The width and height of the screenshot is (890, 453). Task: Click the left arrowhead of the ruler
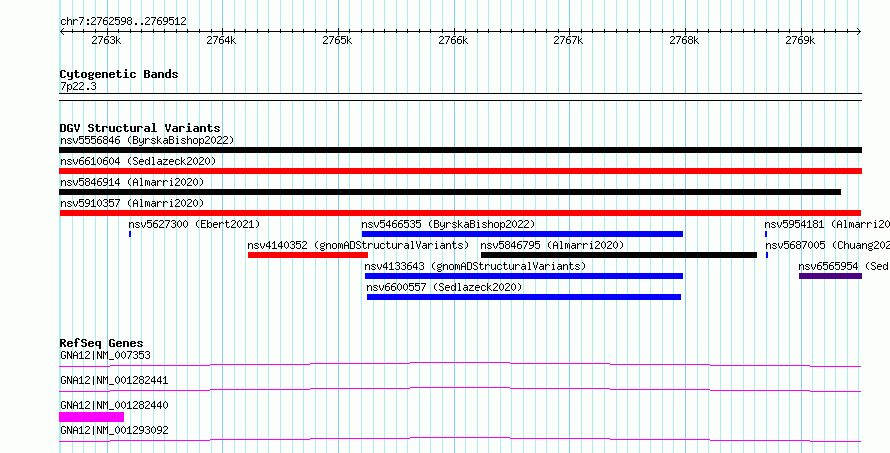pos(62,32)
